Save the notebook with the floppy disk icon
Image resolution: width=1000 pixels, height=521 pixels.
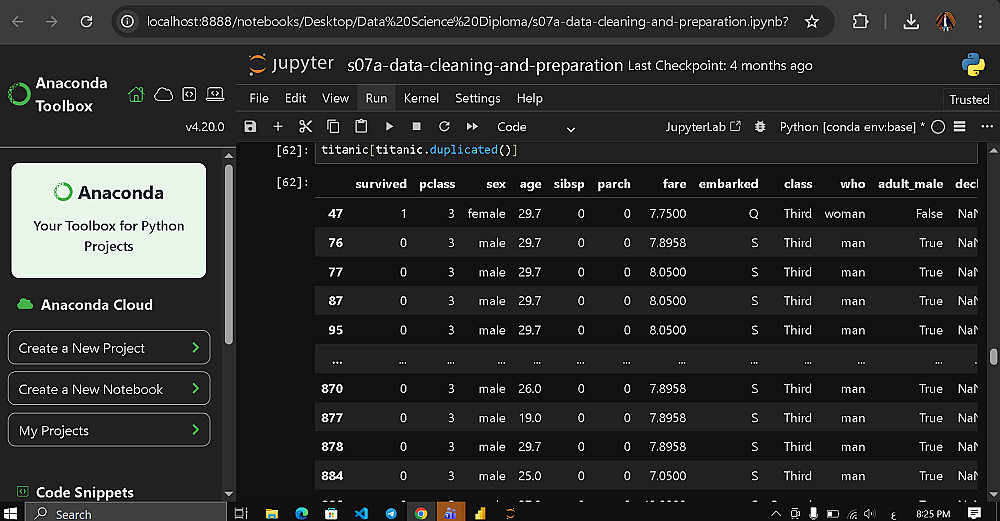(x=250, y=127)
